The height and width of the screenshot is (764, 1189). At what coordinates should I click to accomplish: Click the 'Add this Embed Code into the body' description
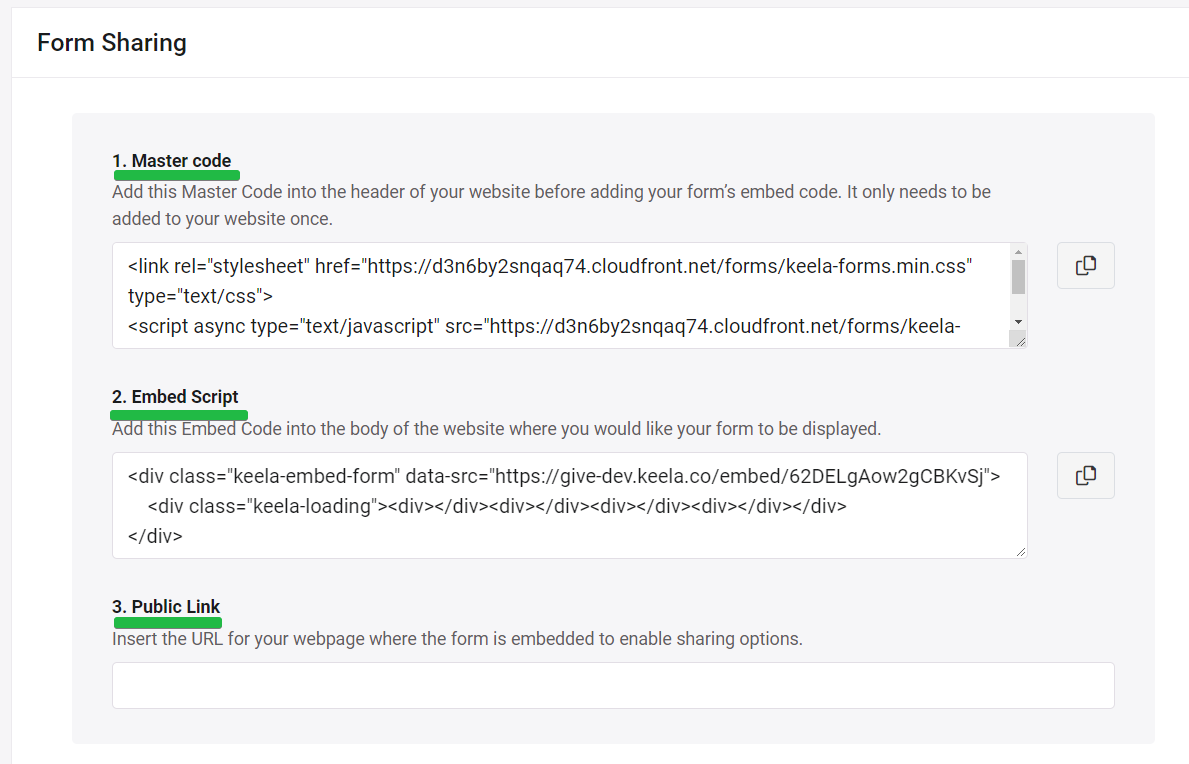(x=497, y=429)
